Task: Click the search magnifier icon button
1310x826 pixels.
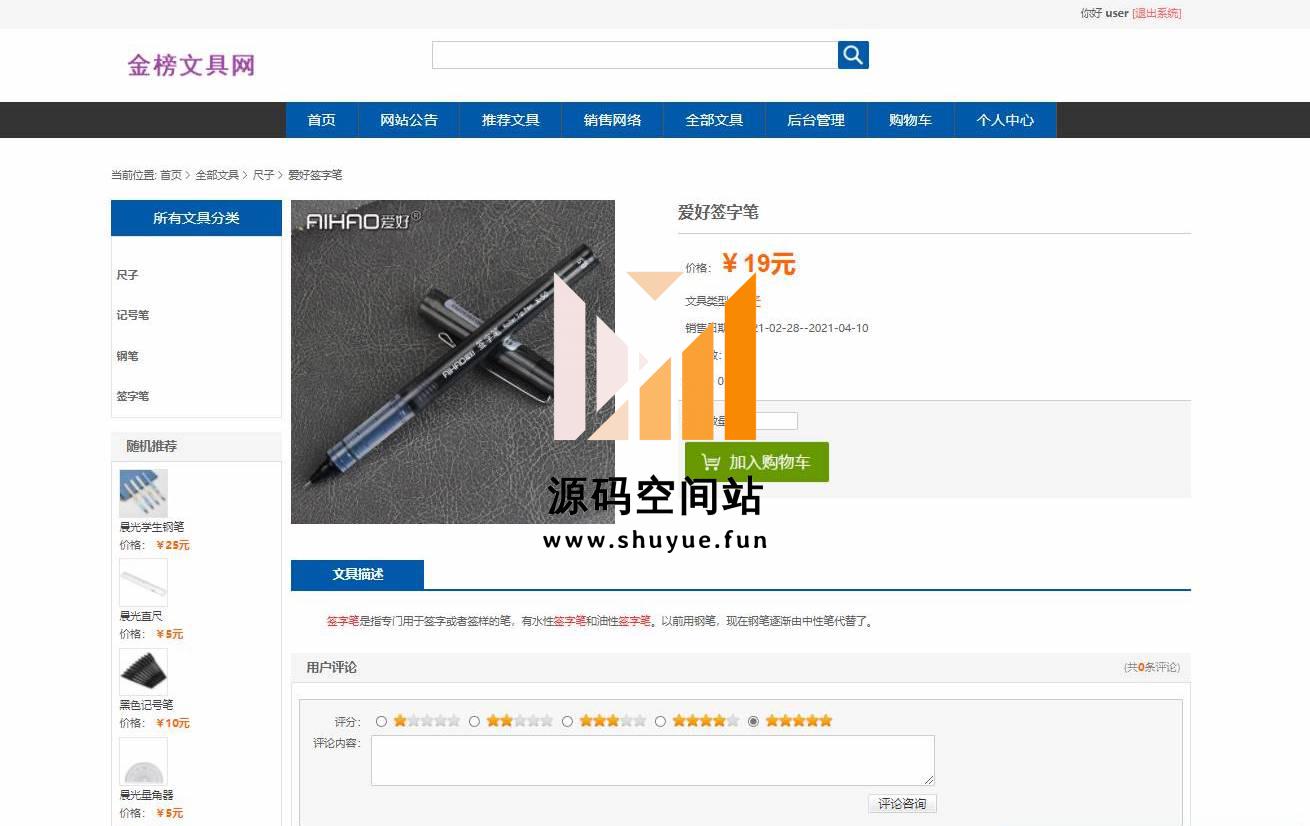Action: pos(852,55)
